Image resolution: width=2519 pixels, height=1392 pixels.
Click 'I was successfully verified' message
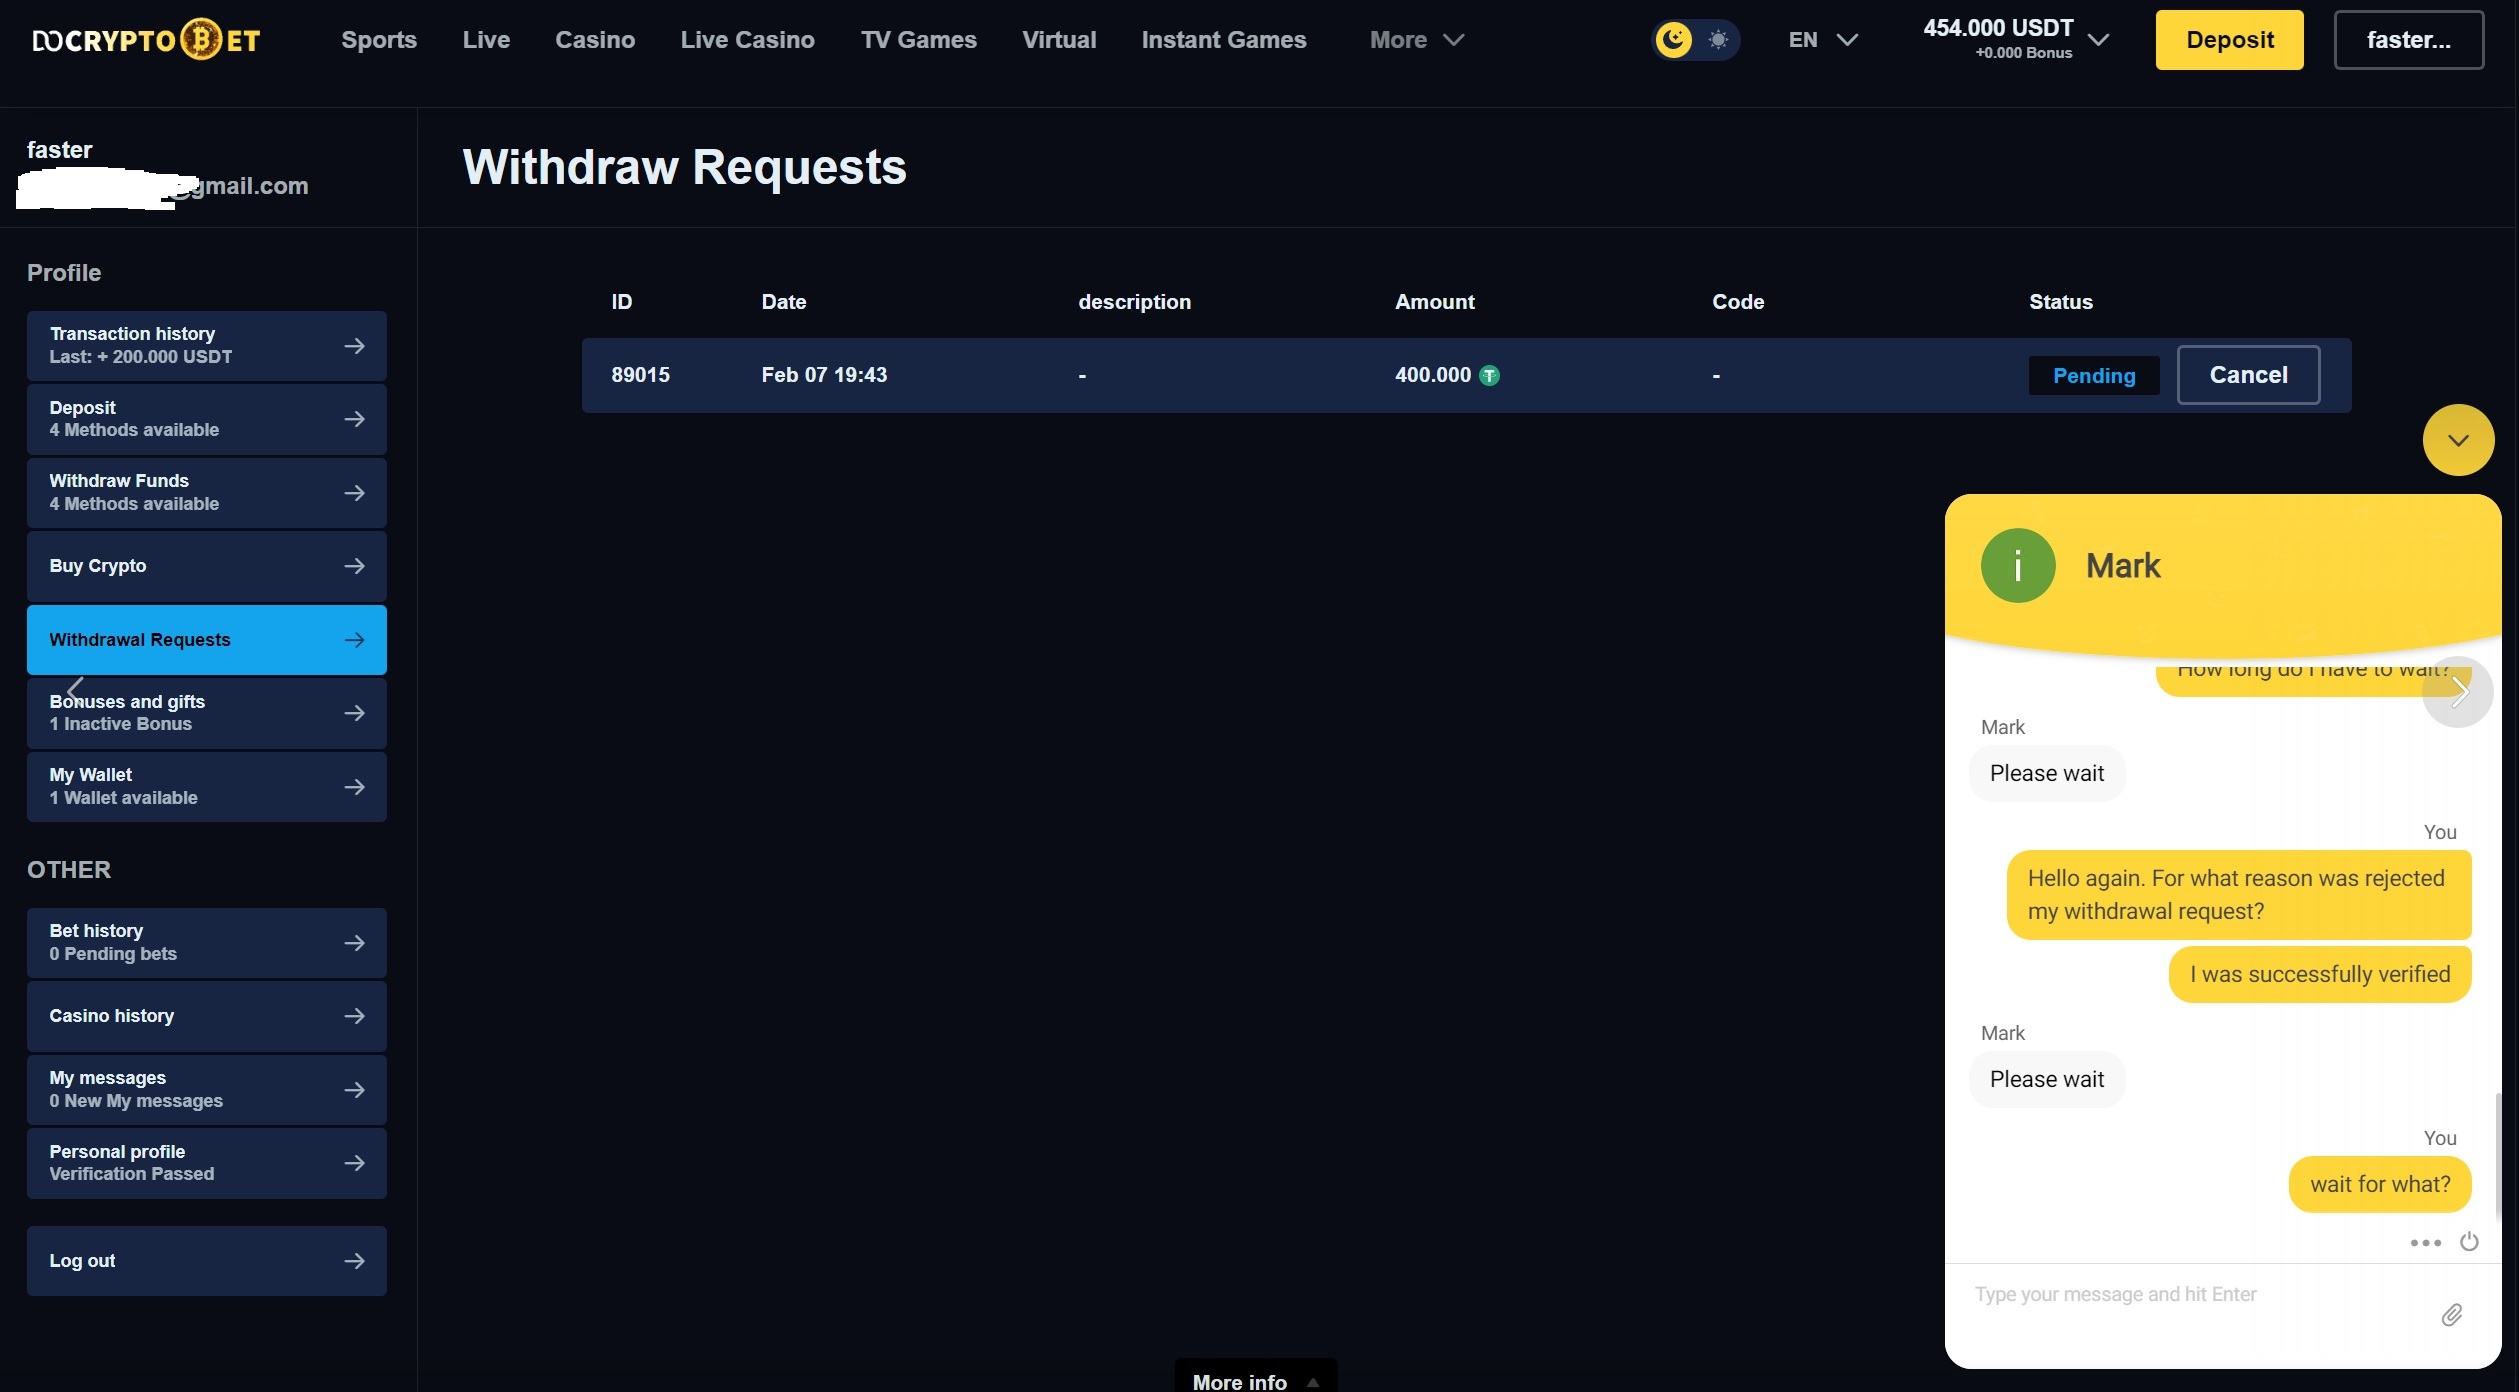[2320, 974]
